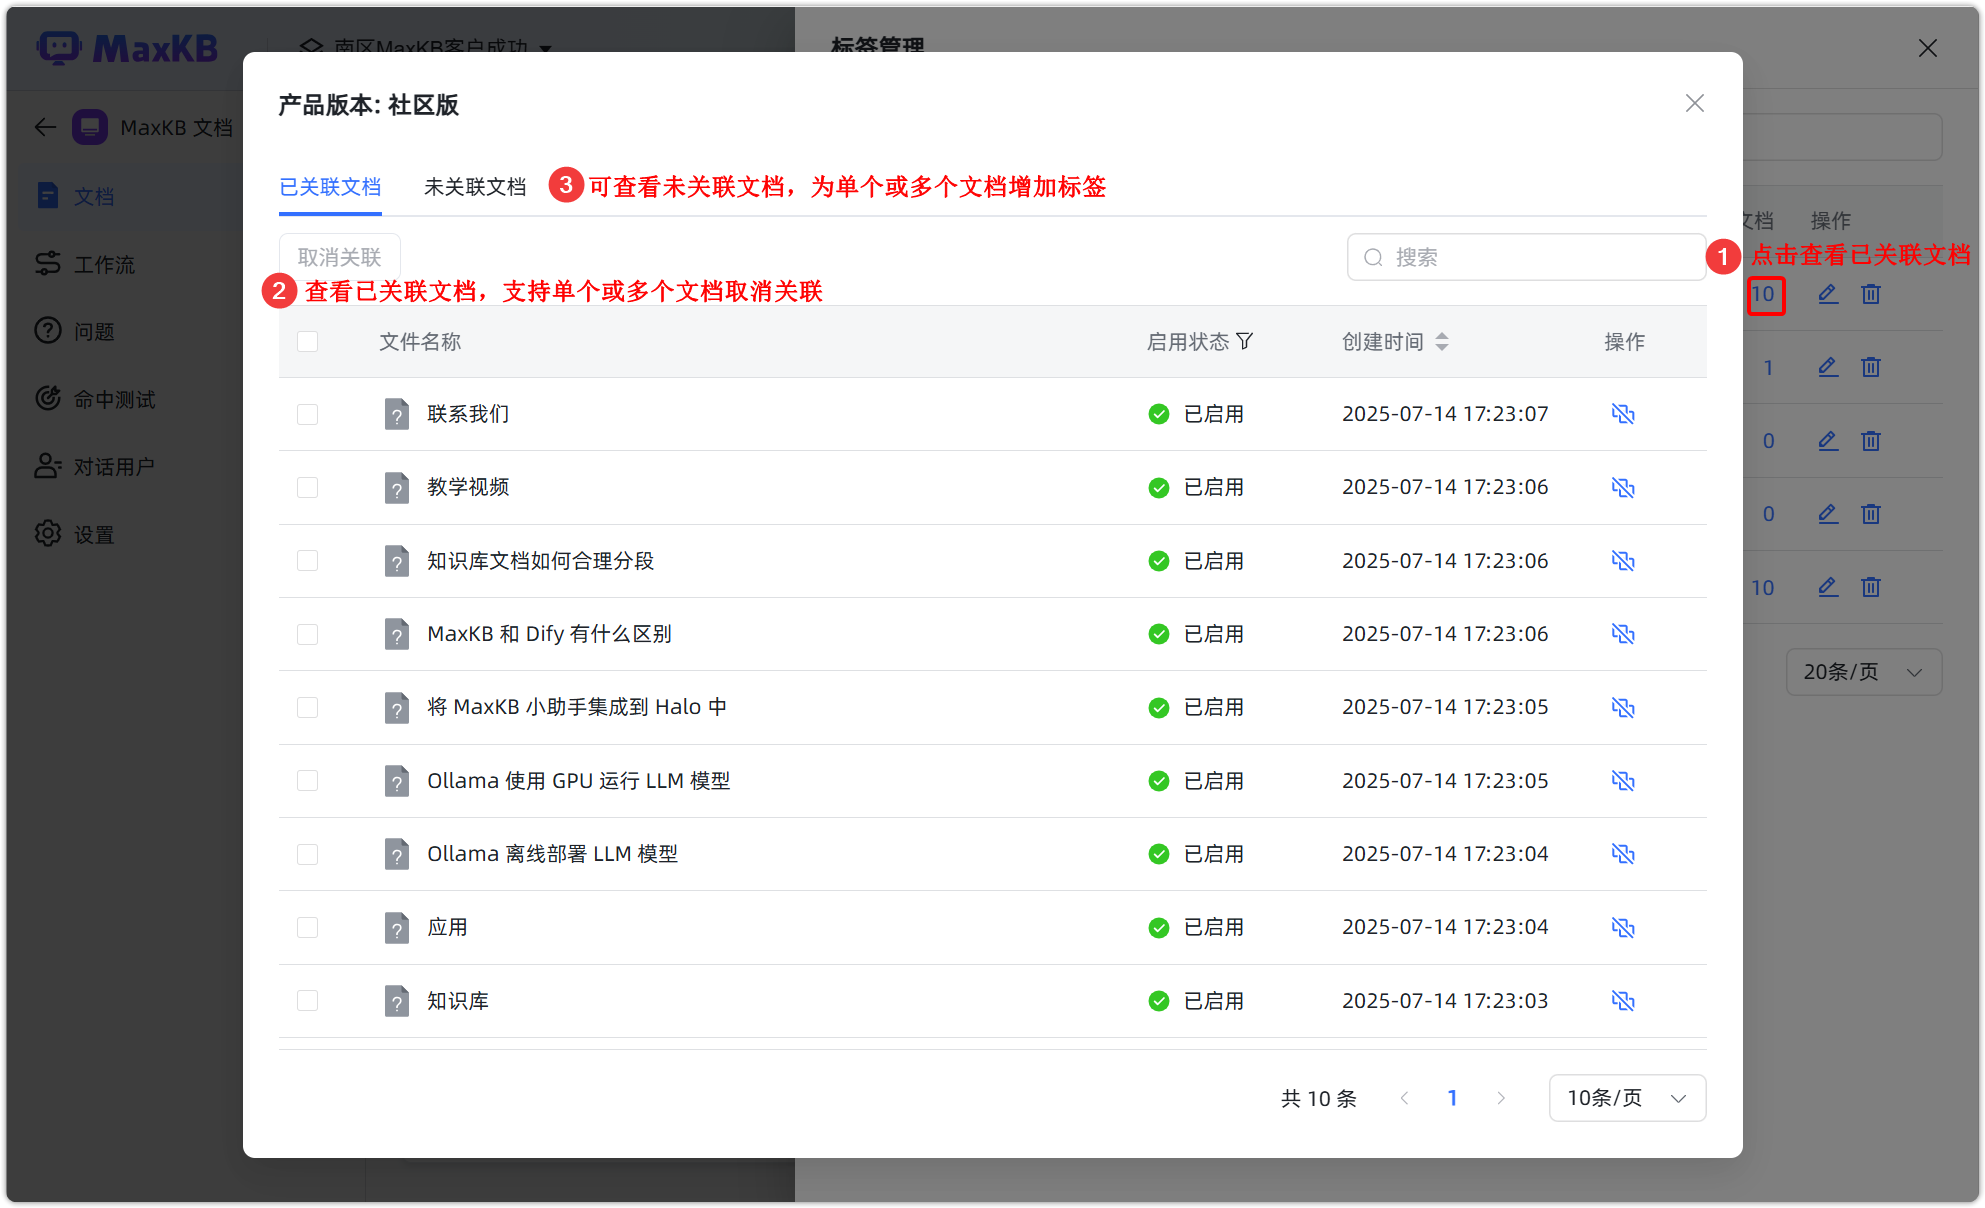Click the 取消关联 button
The image size is (1985, 1208).
pyautogui.click(x=340, y=257)
